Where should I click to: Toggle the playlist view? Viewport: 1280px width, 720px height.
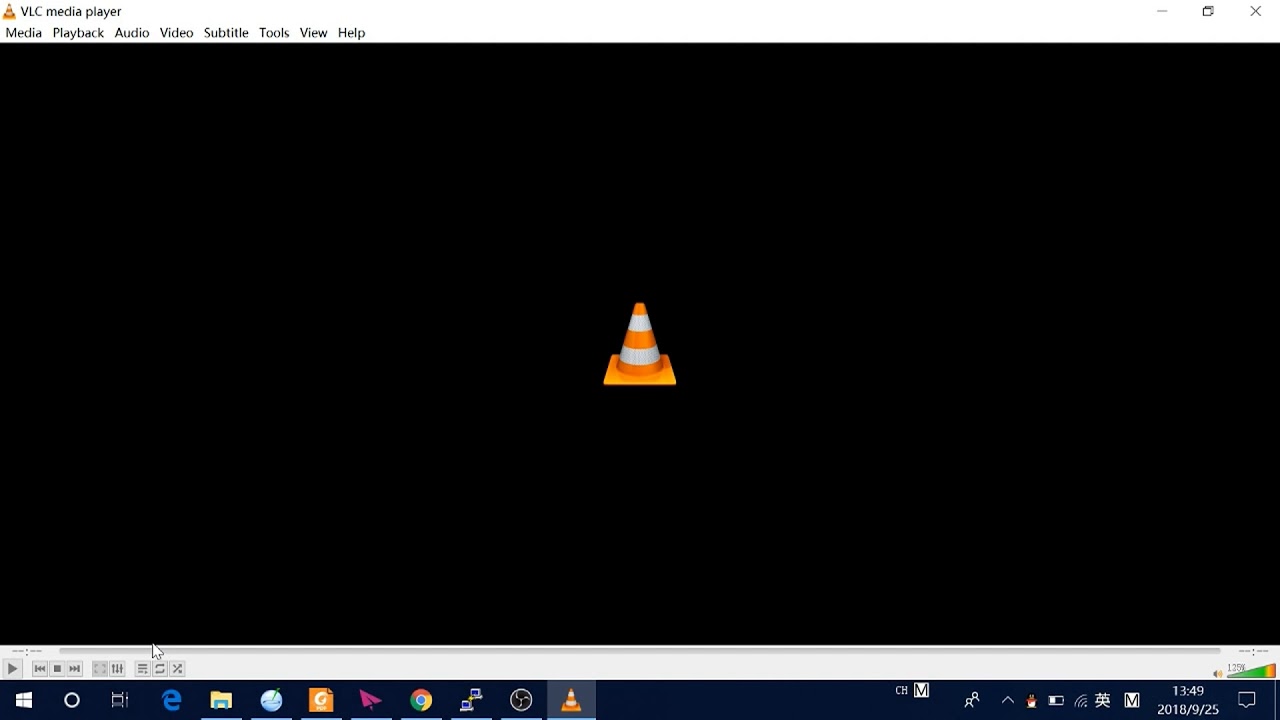tap(143, 669)
